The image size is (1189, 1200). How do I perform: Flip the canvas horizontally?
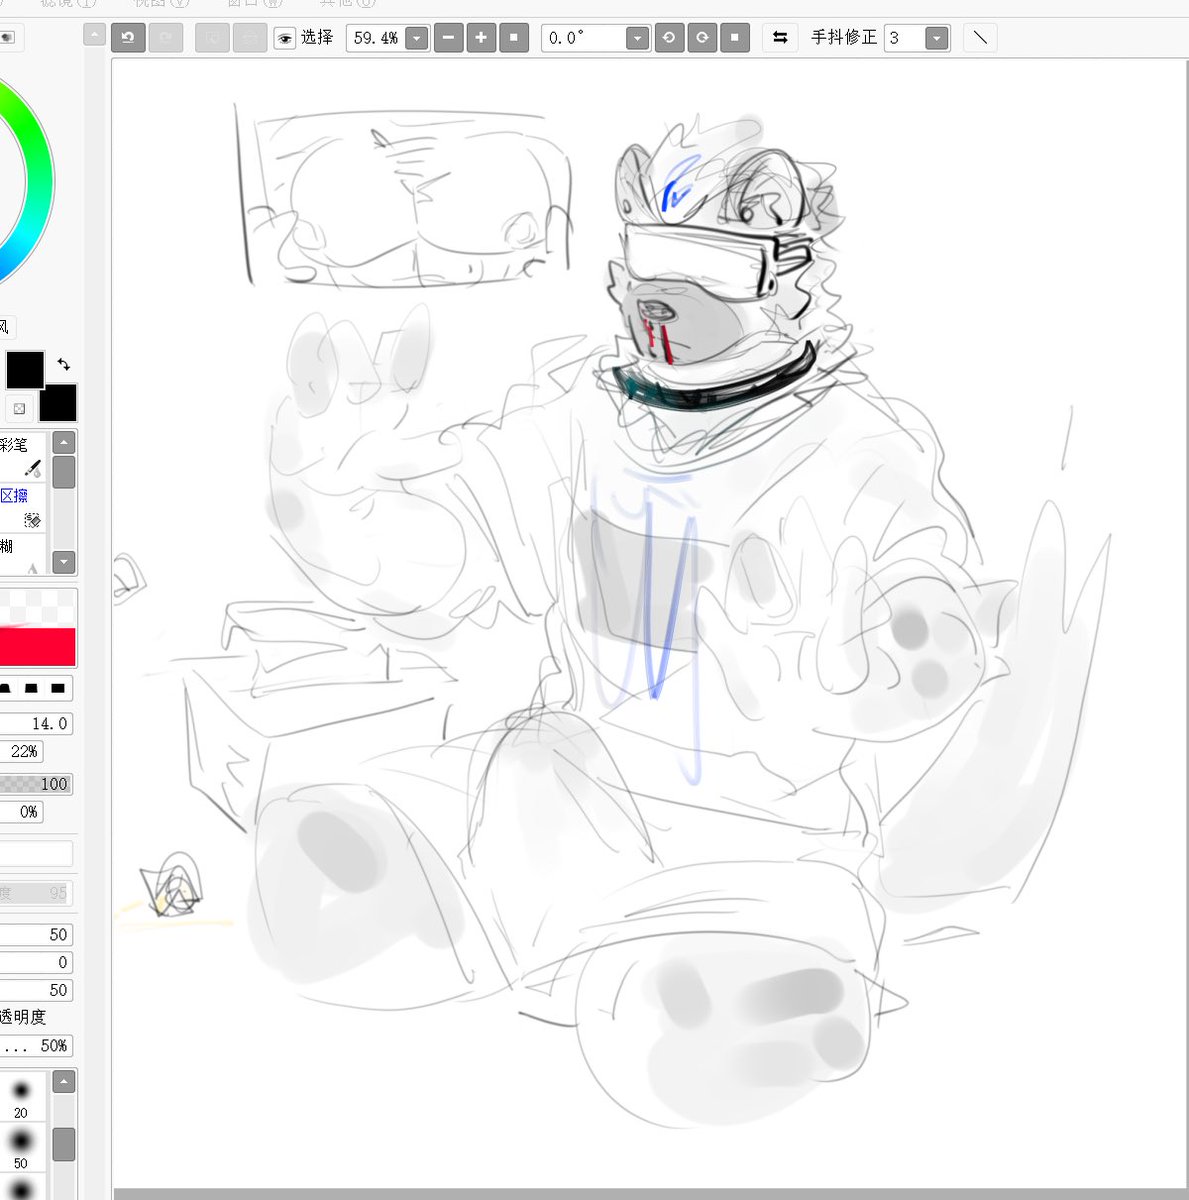click(780, 38)
